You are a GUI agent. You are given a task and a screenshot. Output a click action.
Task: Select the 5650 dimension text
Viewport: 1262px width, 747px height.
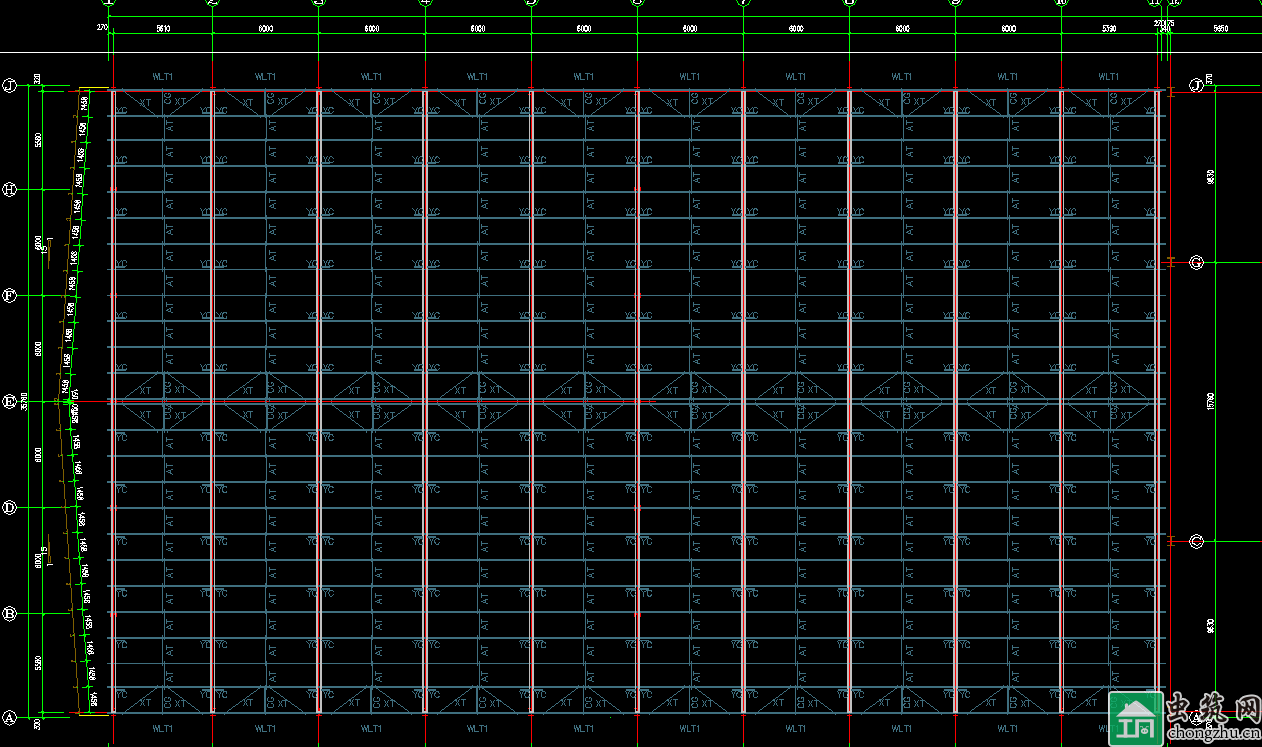point(1220,29)
